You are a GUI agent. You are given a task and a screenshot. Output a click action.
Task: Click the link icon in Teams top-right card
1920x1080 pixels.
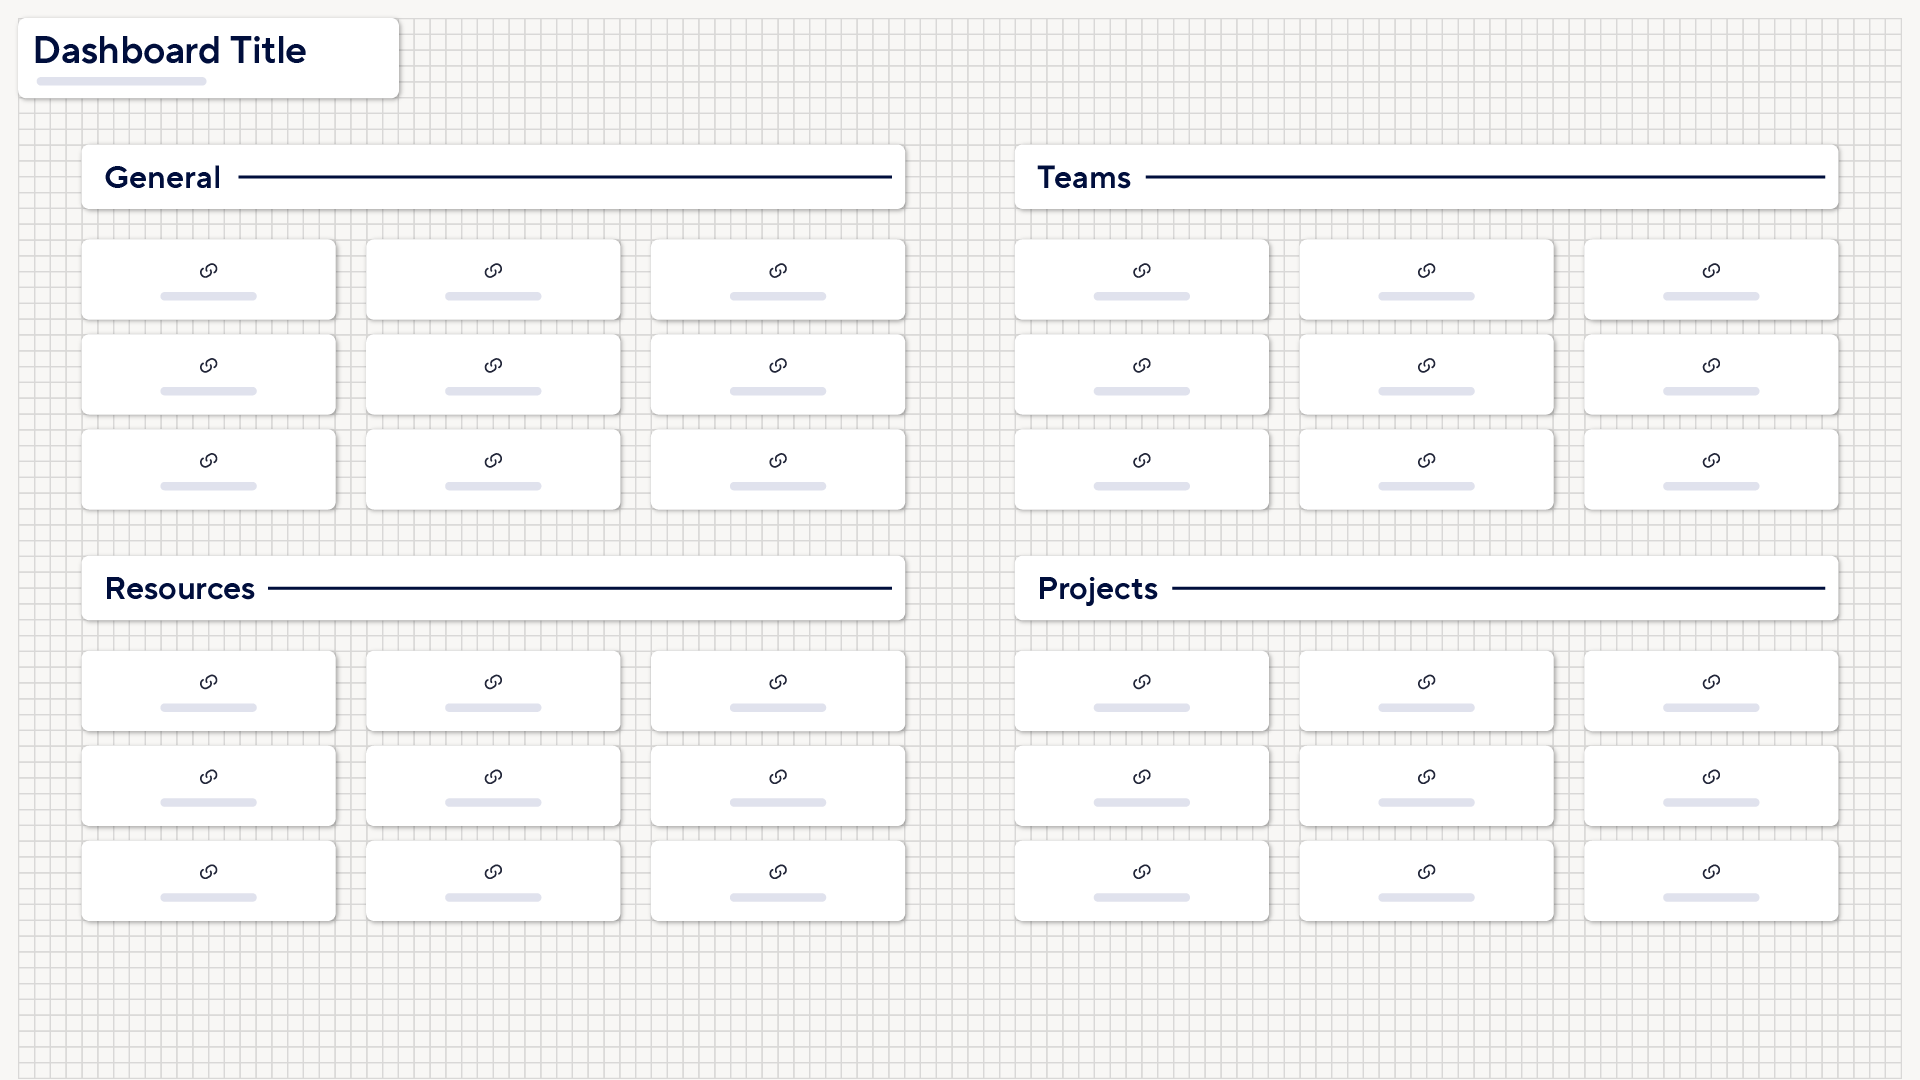pyautogui.click(x=1710, y=270)
